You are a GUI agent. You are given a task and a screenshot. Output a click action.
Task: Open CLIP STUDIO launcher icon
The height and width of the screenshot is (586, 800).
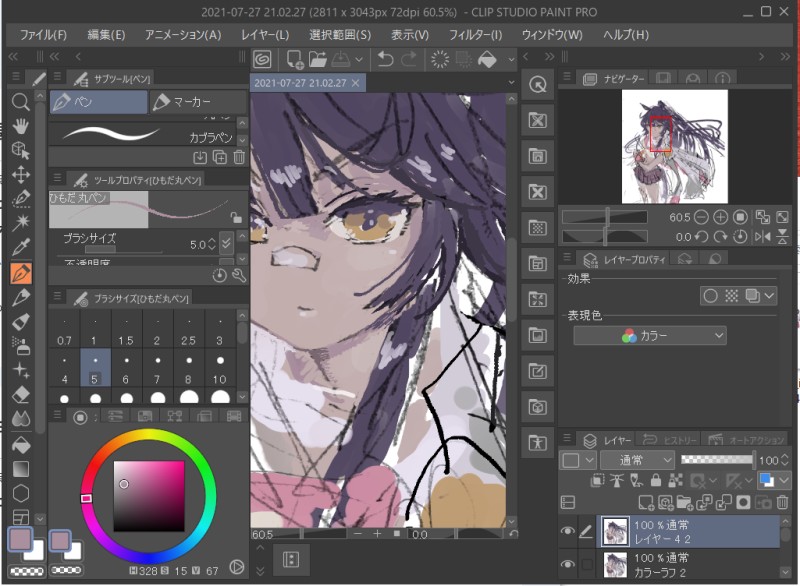coord(263,59)
